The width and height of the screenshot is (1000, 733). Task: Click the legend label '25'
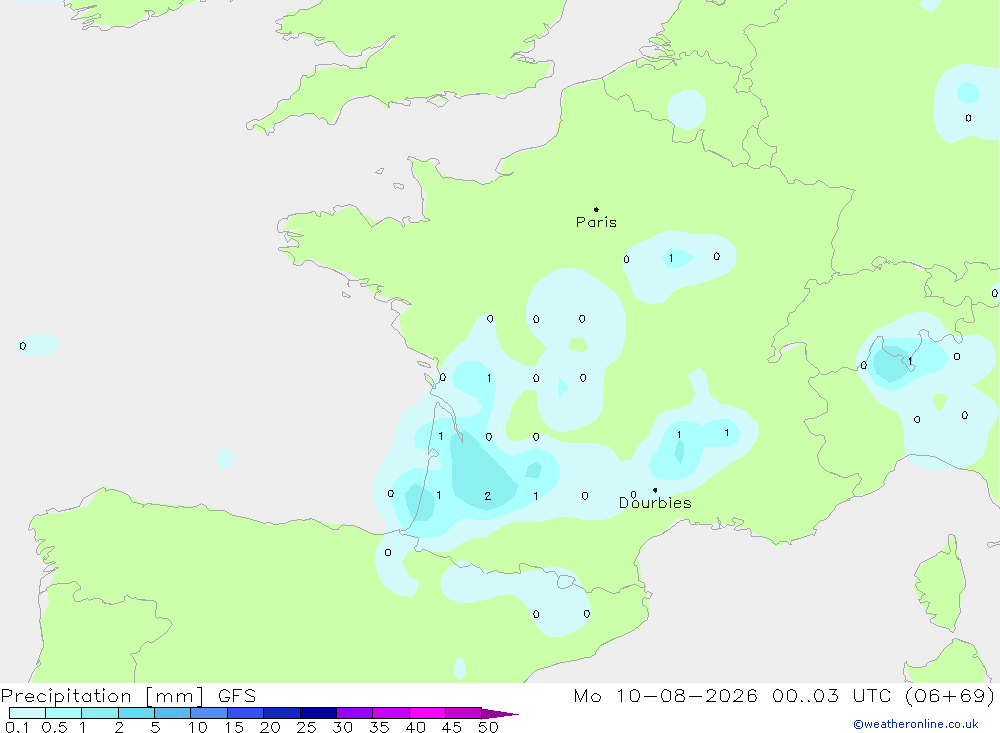(306, 727)
